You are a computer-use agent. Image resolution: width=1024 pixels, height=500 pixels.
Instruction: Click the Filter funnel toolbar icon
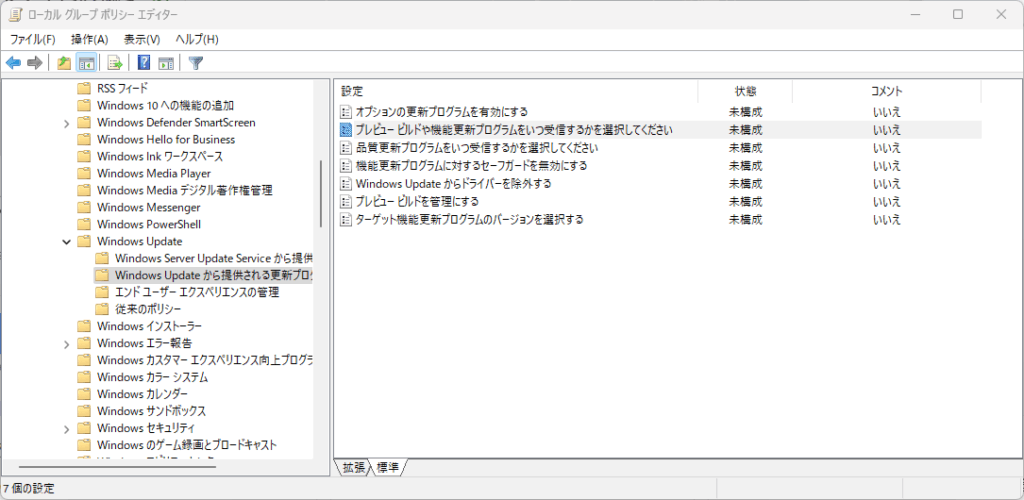pyautogui.click(x=195, y=63)
